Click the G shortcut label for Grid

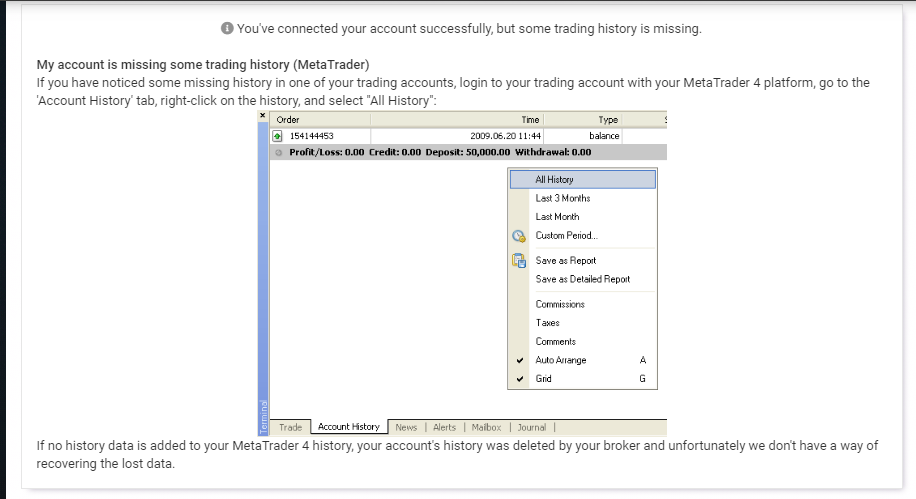(x=643, y=379)
